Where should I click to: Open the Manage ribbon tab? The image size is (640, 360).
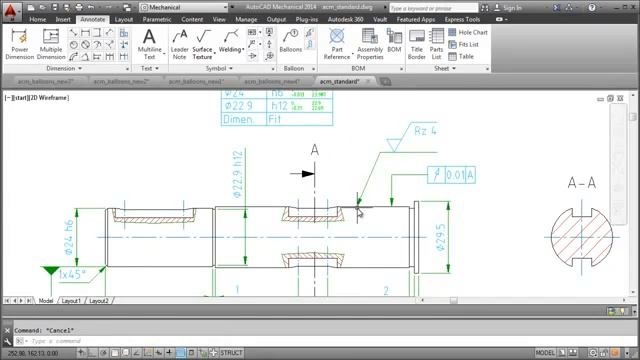[246, 19]
